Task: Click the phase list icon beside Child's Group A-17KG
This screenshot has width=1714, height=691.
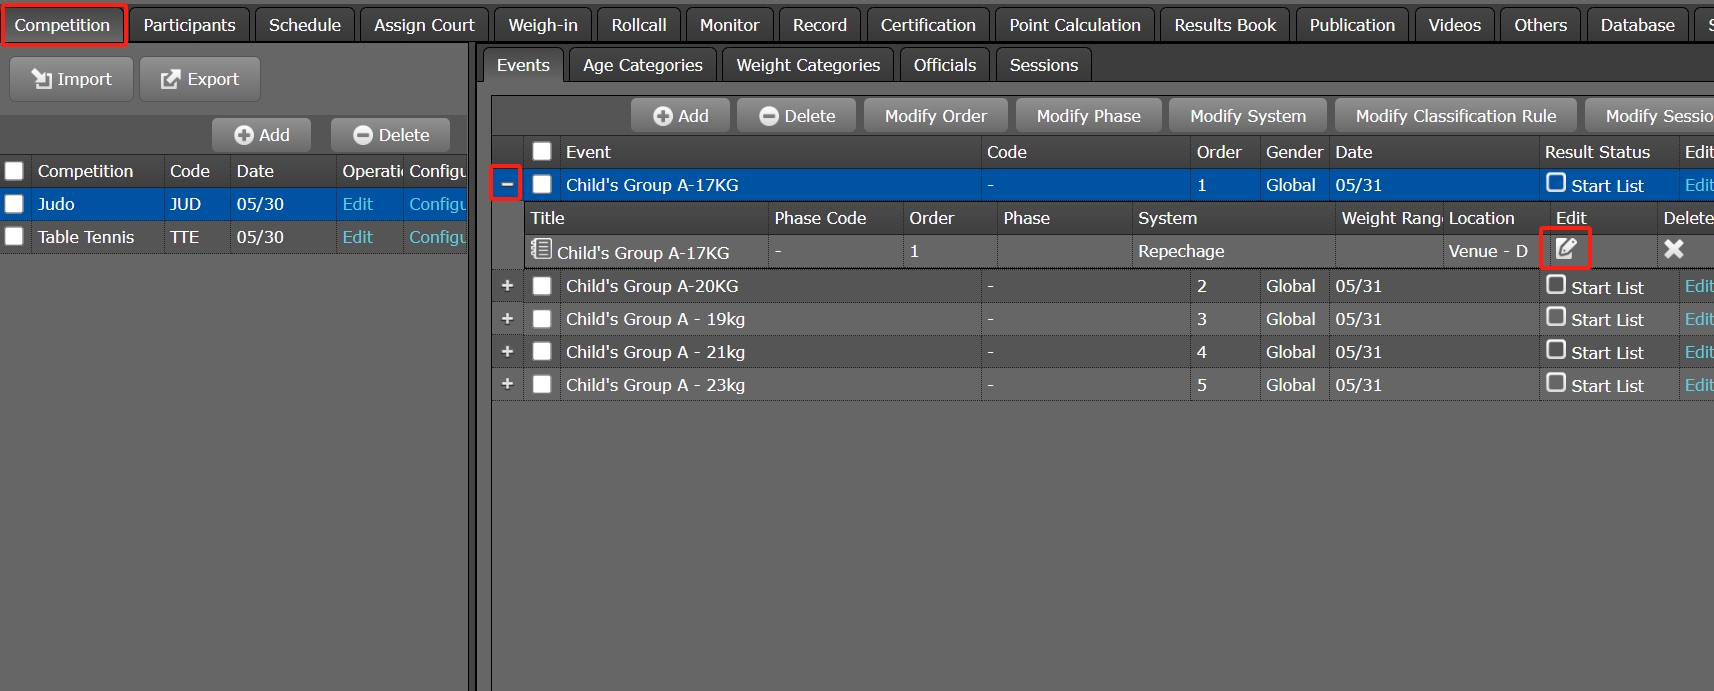Action: click(x=541, y=249)
